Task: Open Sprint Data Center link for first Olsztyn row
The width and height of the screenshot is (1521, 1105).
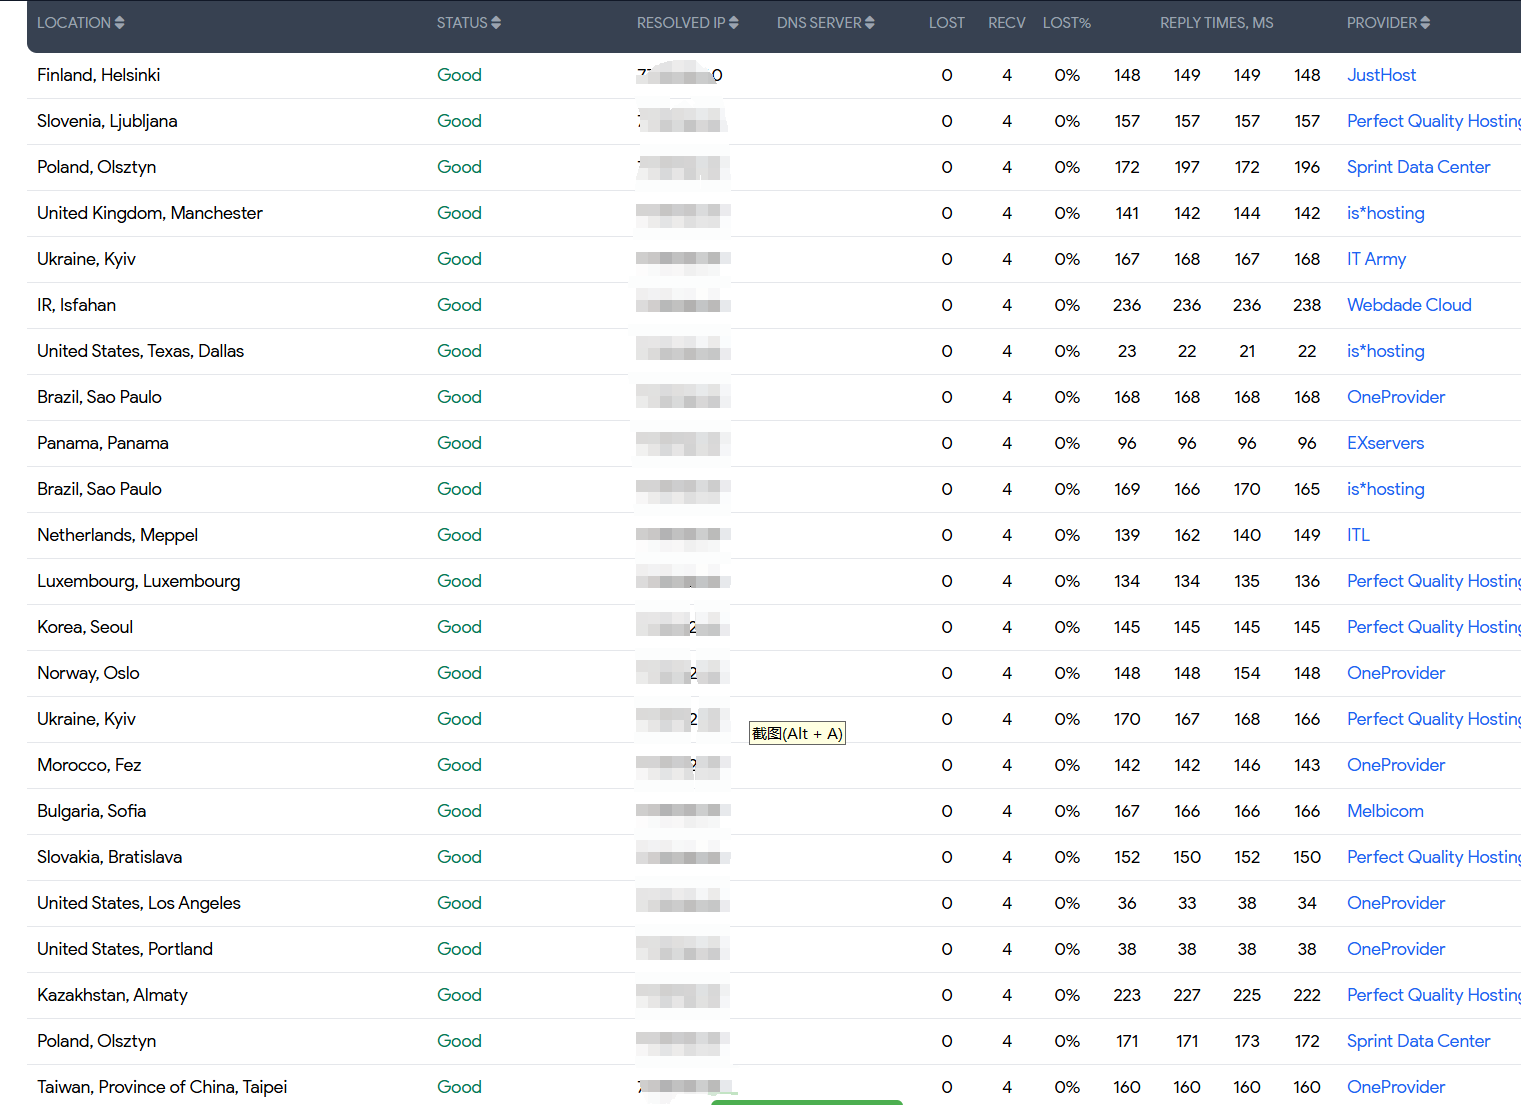Action: click(1418, 167)
